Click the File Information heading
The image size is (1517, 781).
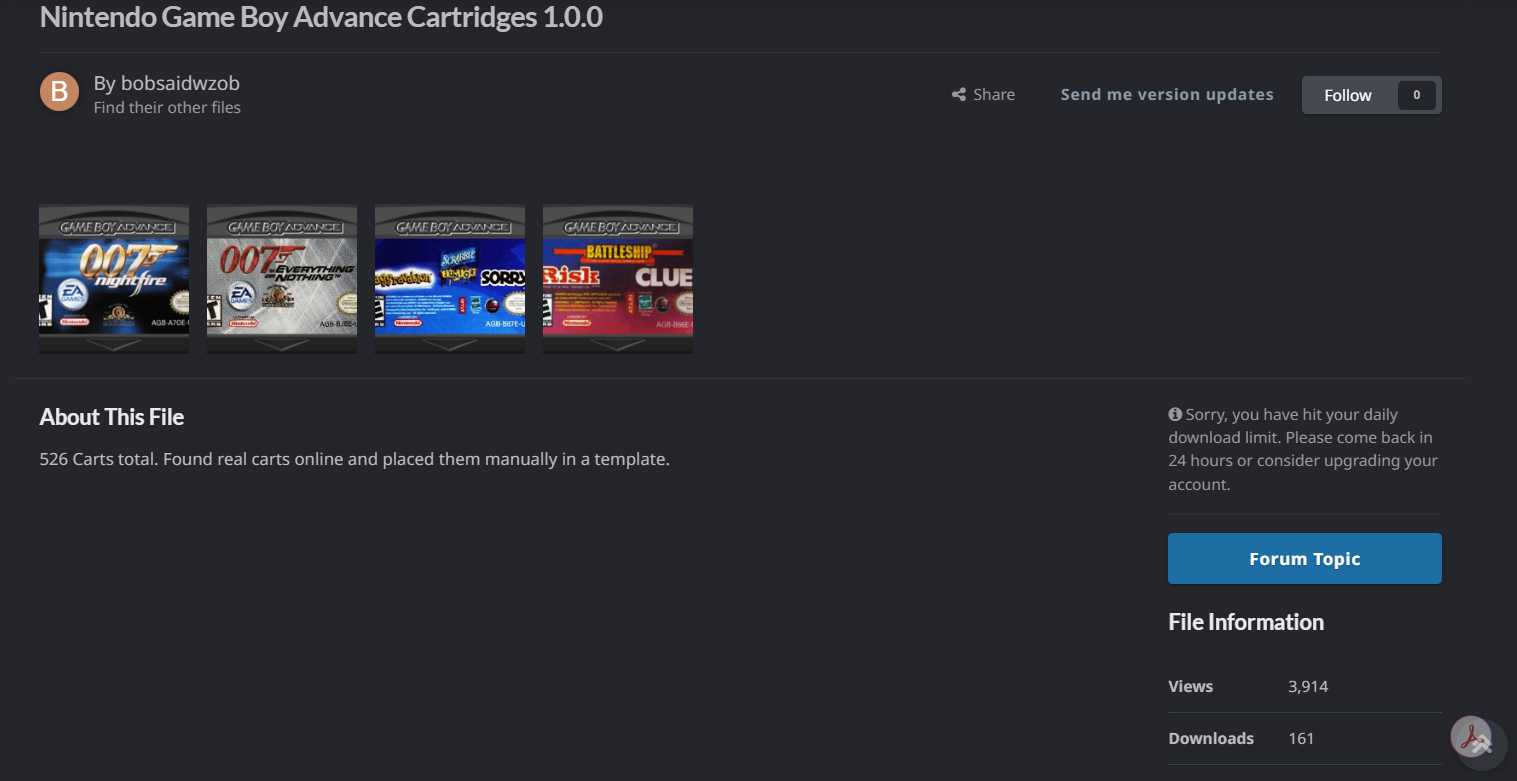point(1246,622)
